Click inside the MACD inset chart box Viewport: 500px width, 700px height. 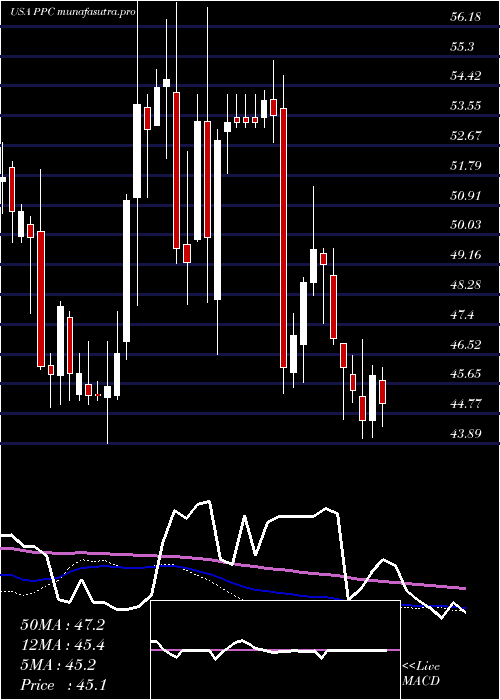pos(275,650)
